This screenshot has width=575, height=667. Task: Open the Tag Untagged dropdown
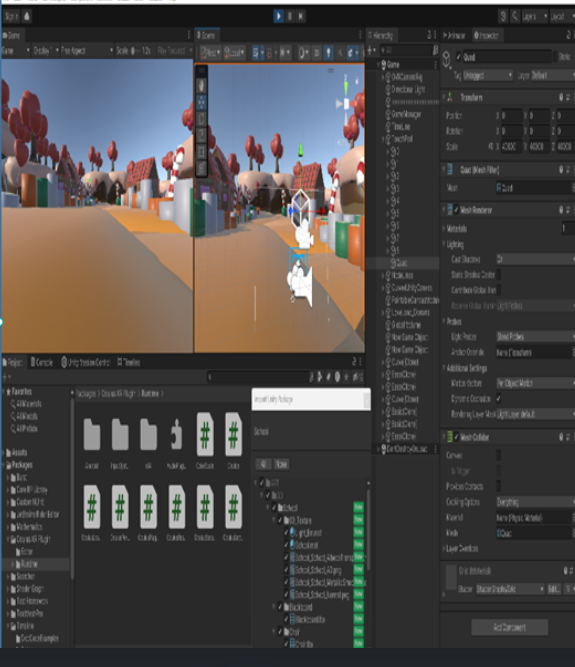pyautogui.click(x=488, y=76)
